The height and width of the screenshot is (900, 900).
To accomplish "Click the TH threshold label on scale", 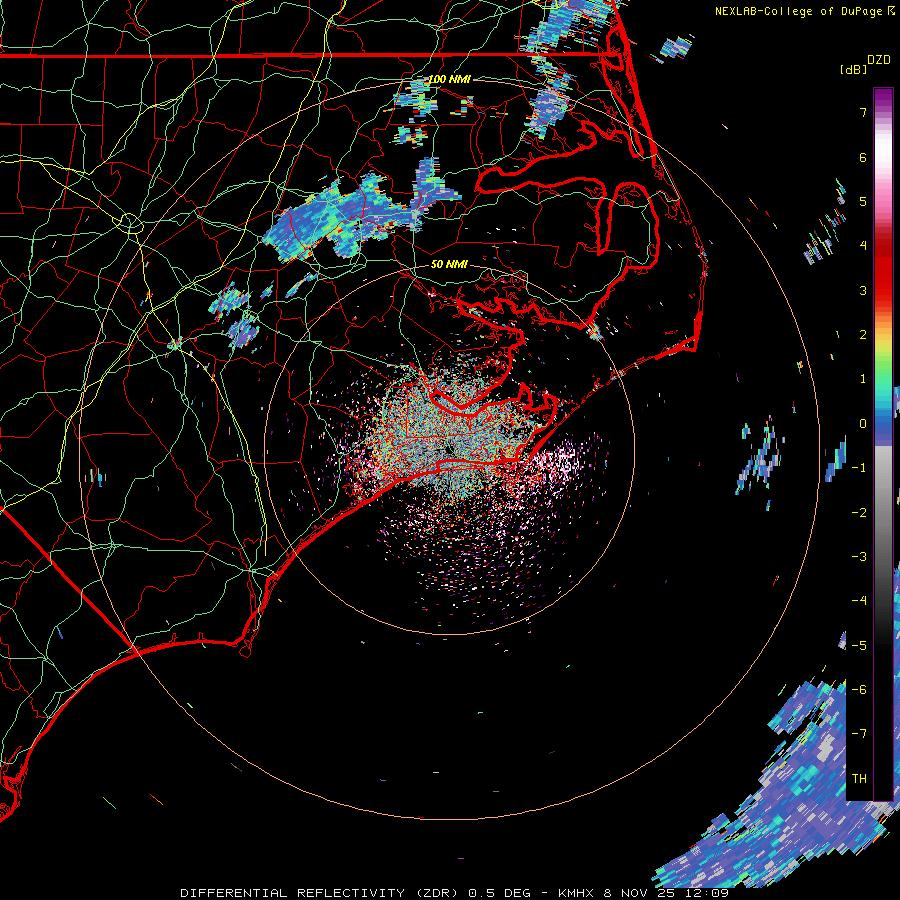I will click(x=859, y=779).
